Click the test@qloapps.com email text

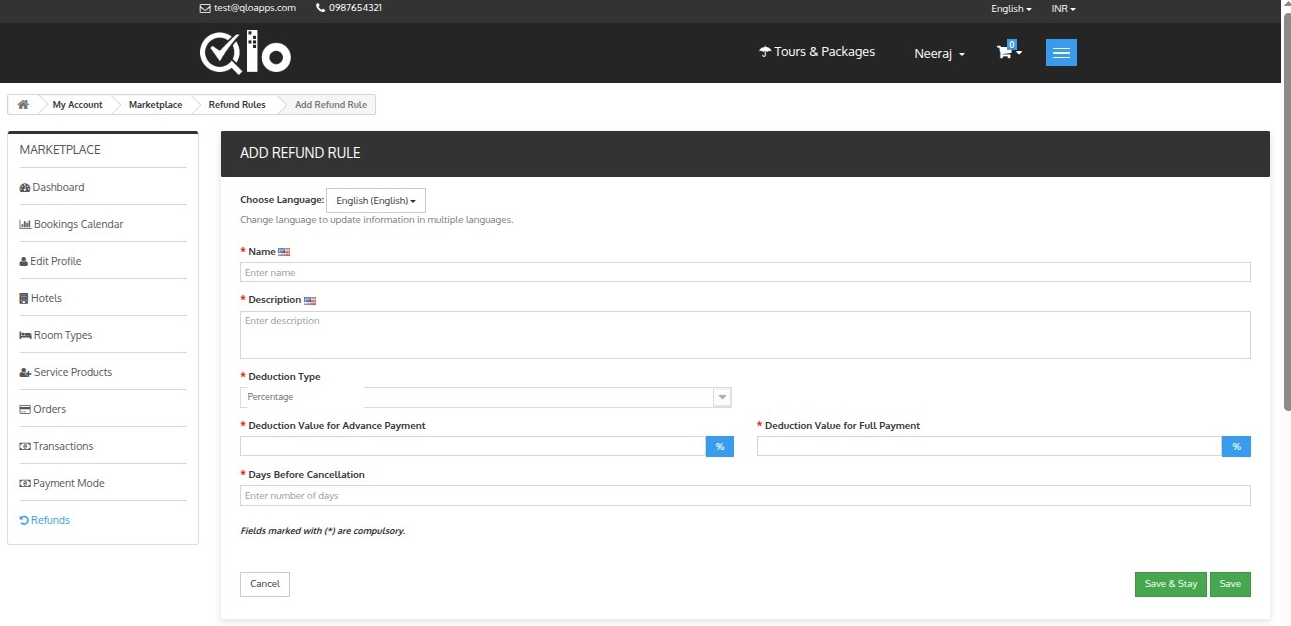pyautogui.click(x=255, y=8)
